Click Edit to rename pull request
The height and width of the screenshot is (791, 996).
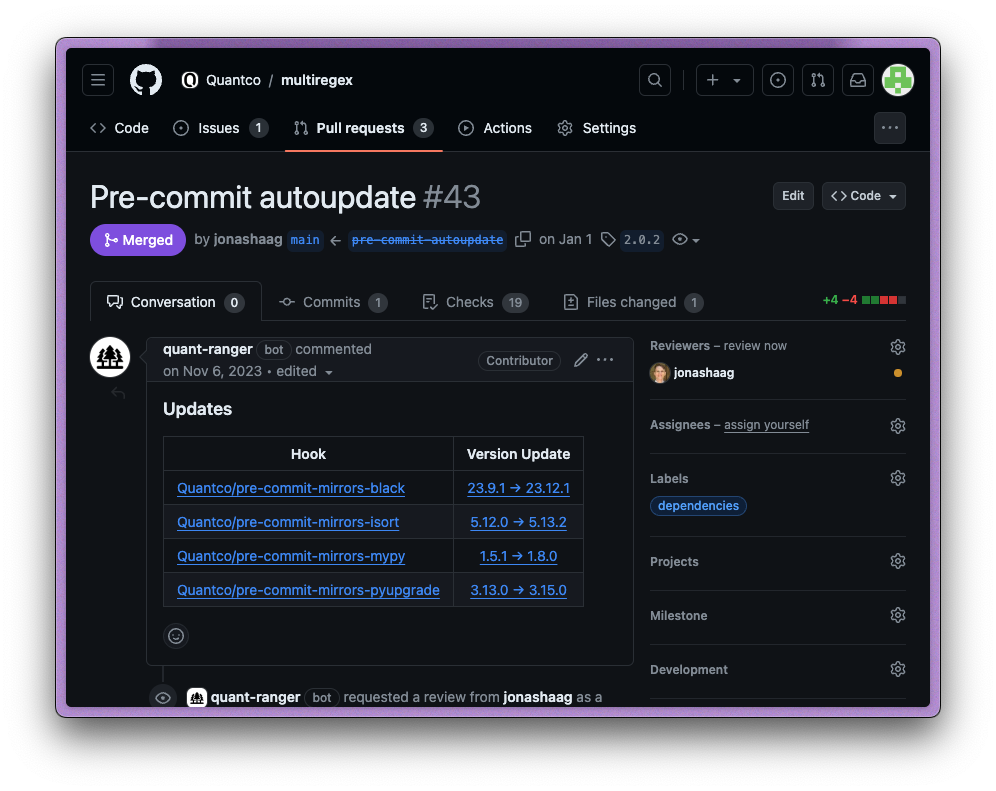[793, 196]
